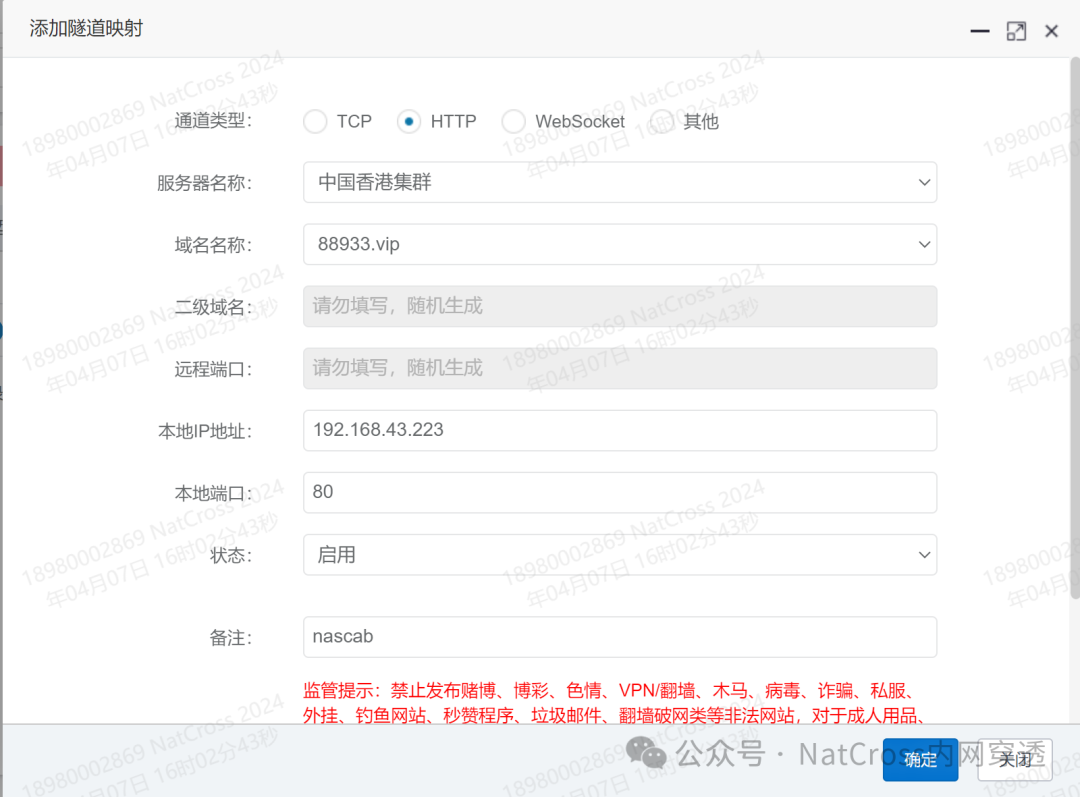Click the 远程端口 remote port field

(620, 369)
